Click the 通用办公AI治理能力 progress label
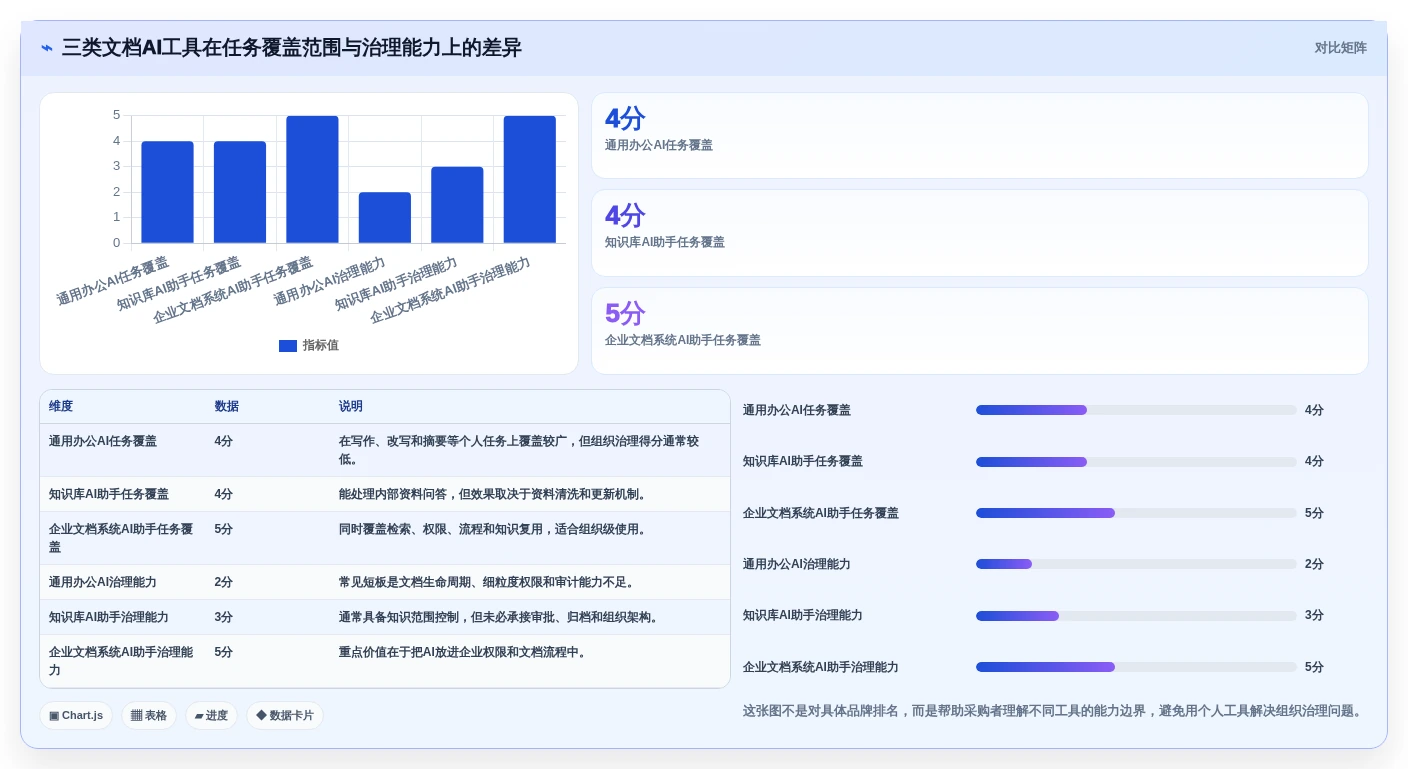Screen dimensions: 1408x769 pos(797,564)
